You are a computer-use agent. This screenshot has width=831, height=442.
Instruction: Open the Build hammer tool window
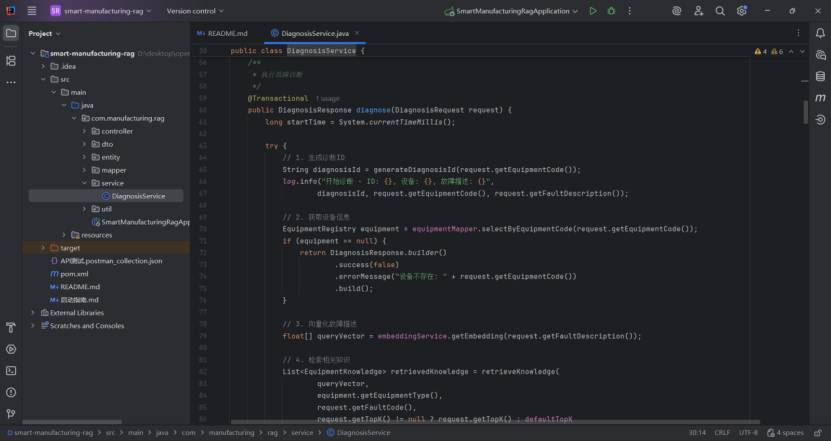(11, 328)
